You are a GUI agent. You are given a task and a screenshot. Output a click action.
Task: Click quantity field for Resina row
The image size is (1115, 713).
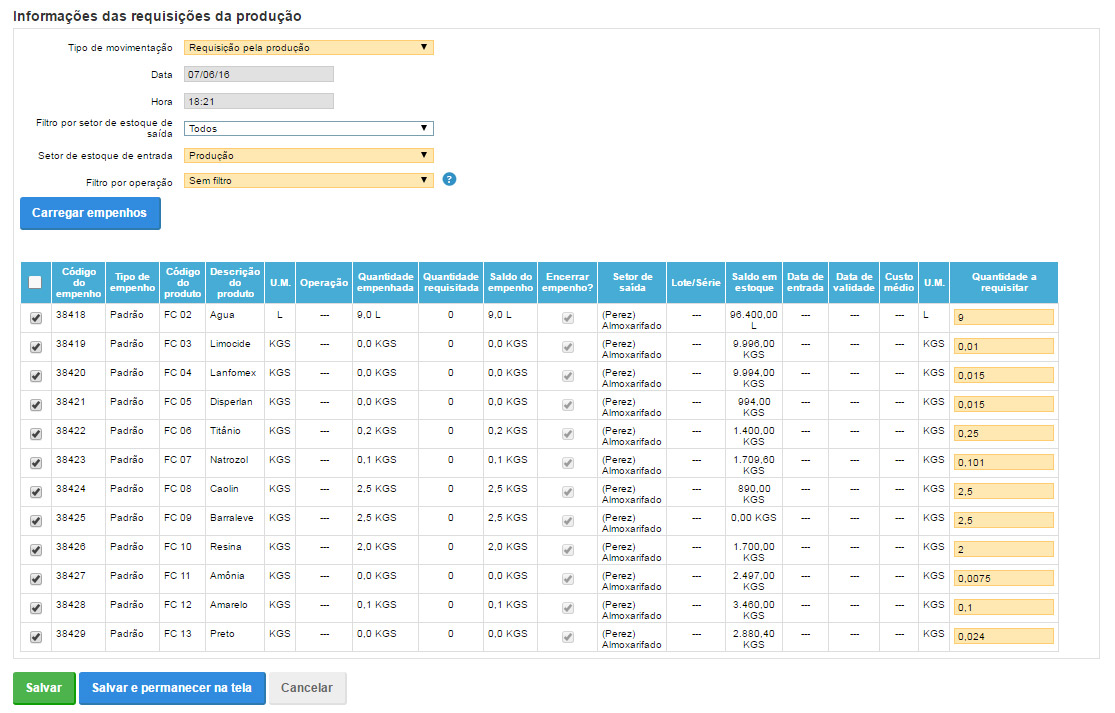[1003, 550]
